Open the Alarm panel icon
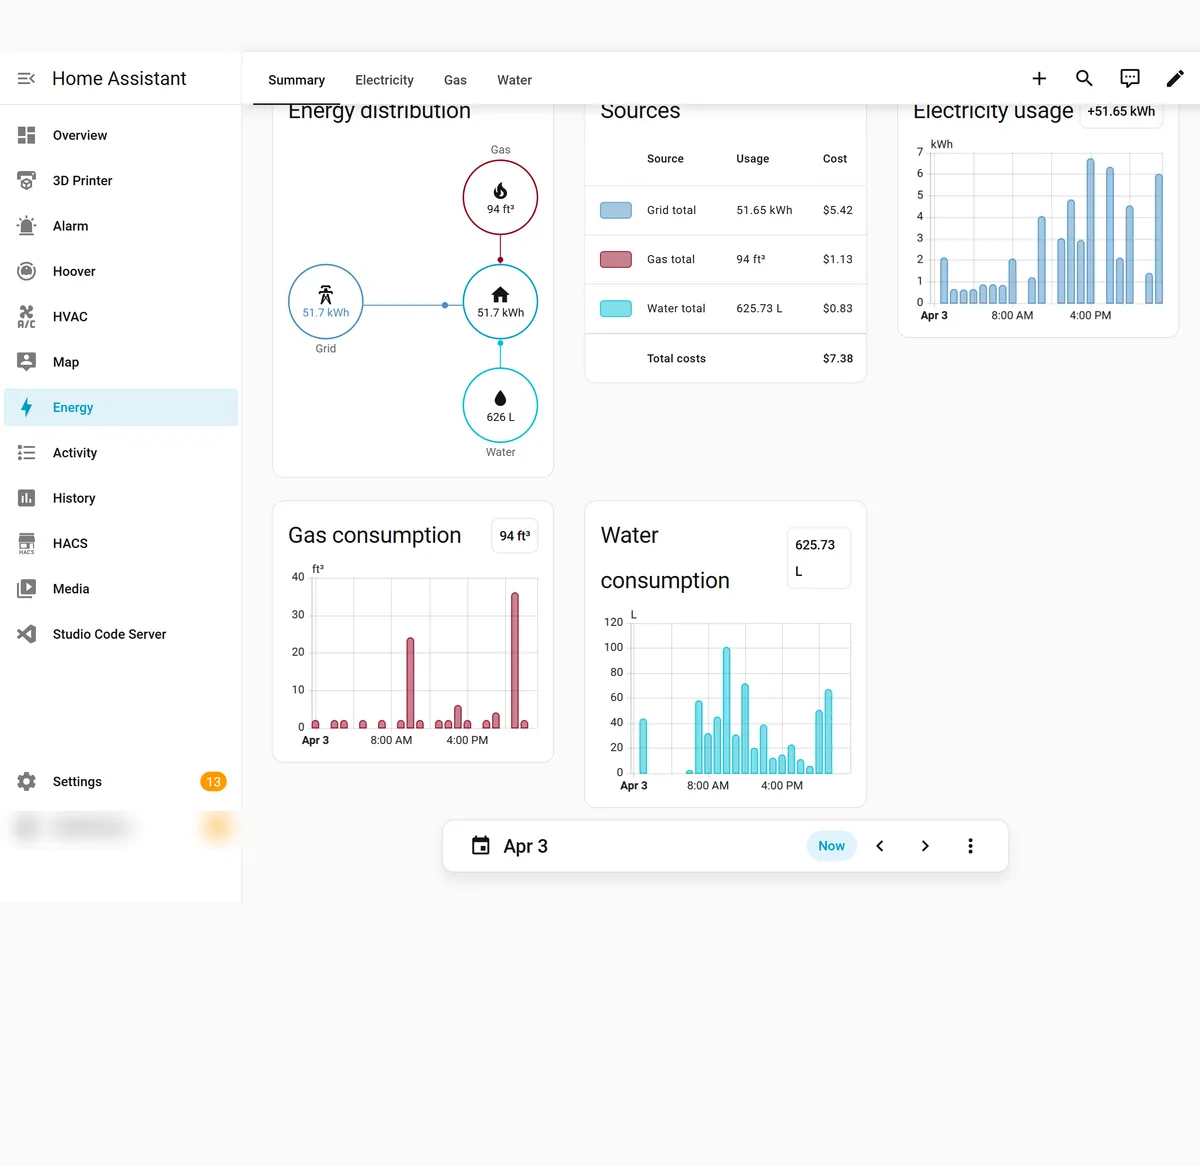1200x1166 pixels. [x=27, y=226]
